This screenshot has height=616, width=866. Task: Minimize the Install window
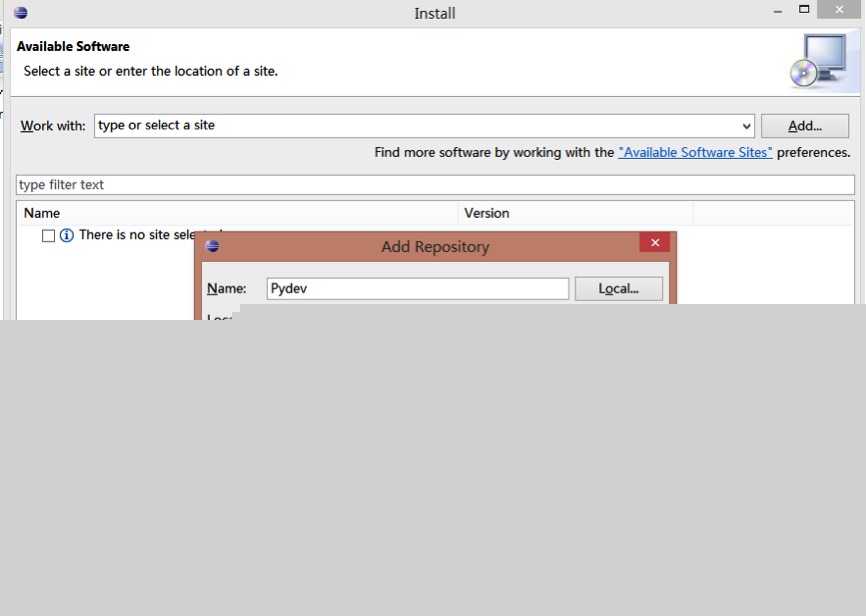coord(778,11)
